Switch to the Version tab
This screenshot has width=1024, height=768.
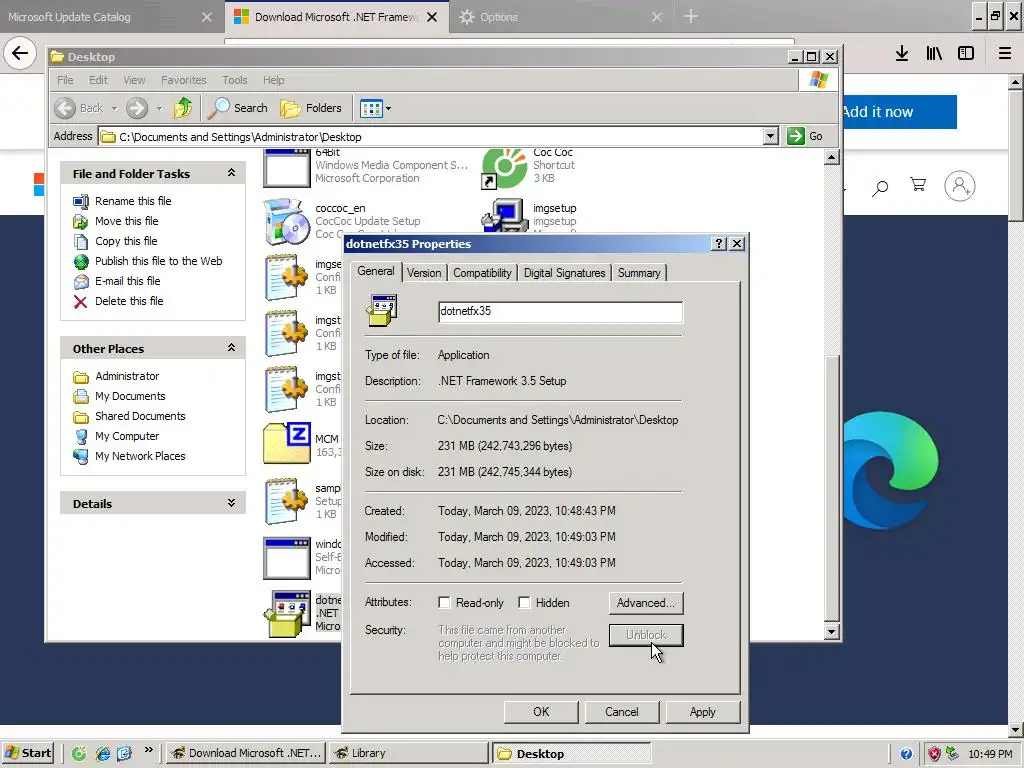[x=424, y=273]
